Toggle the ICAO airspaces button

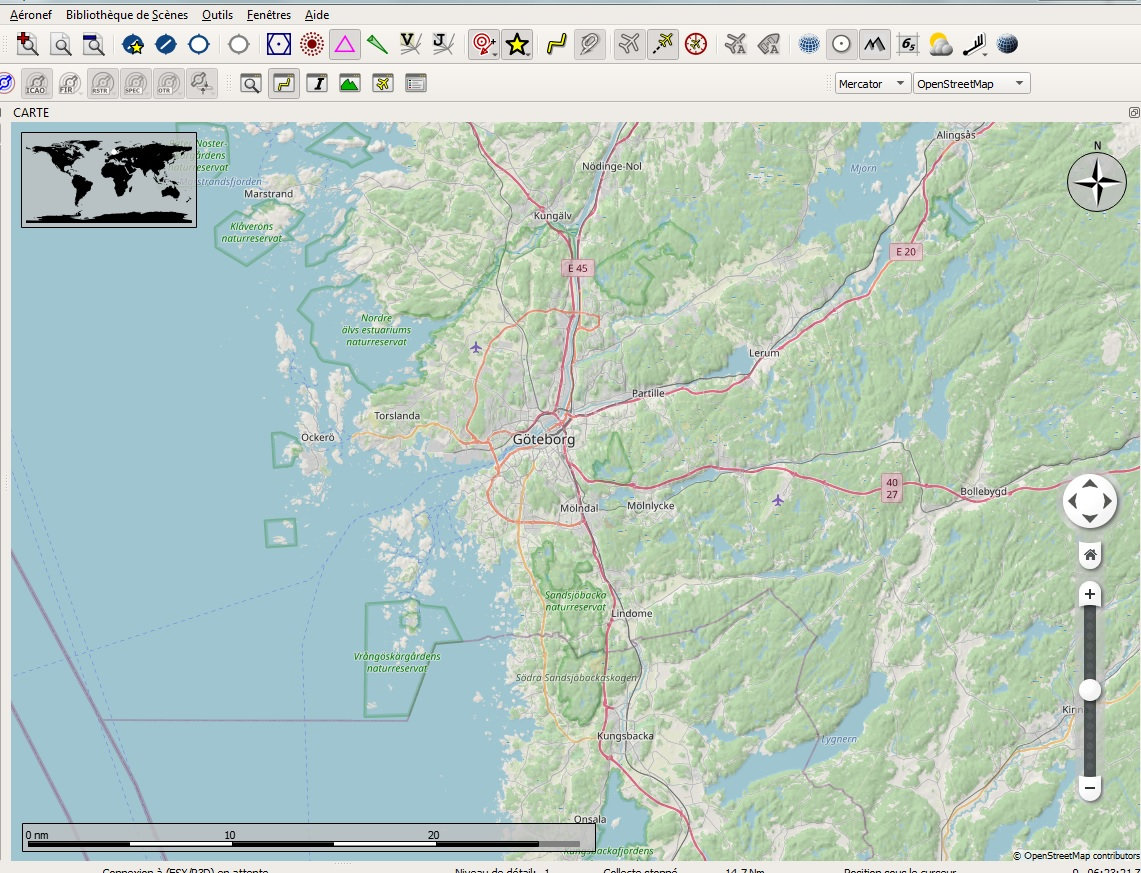[36, 84]
